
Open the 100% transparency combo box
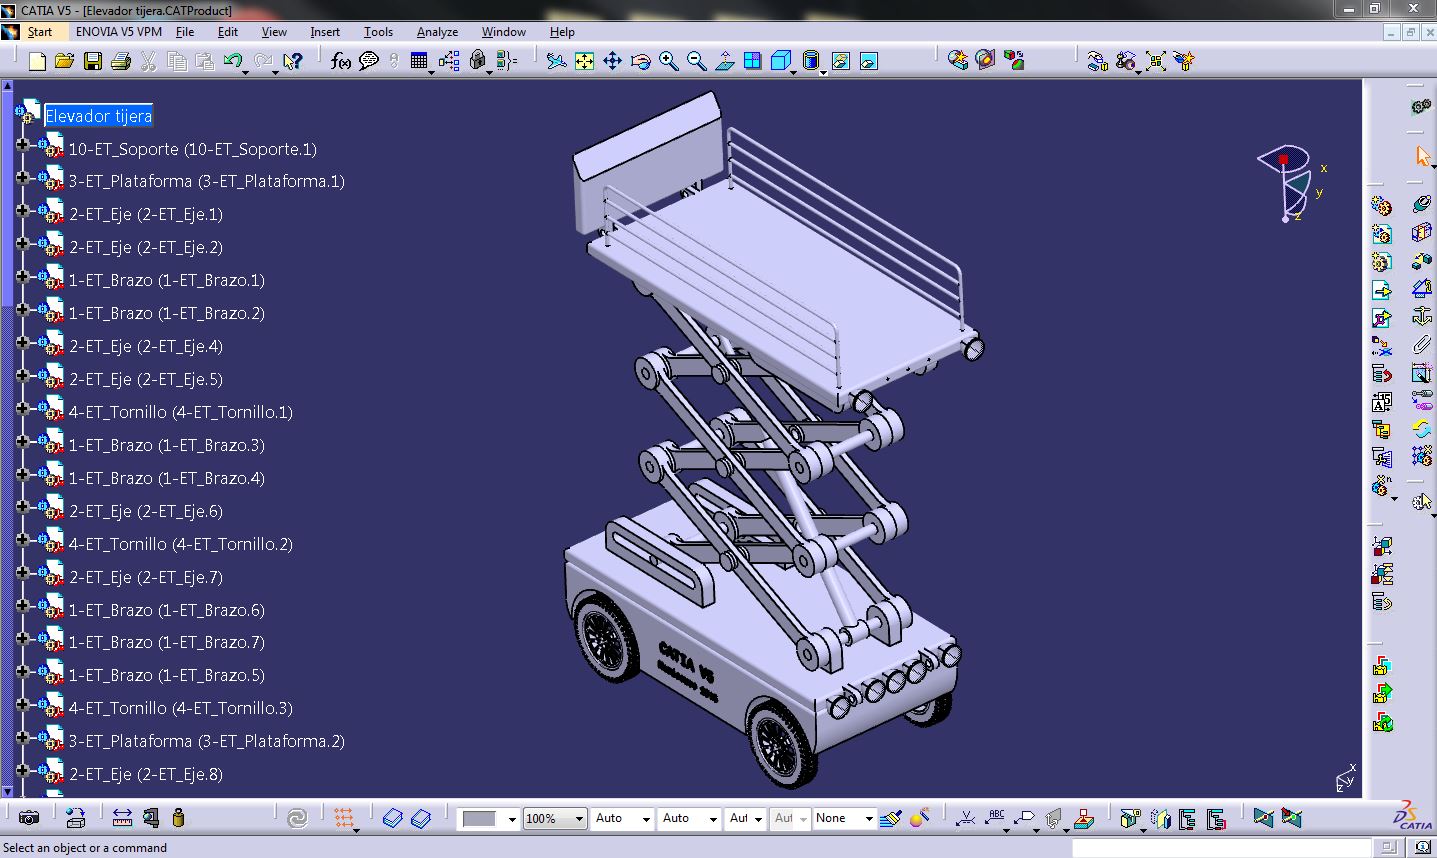click(x=554, y=818)
